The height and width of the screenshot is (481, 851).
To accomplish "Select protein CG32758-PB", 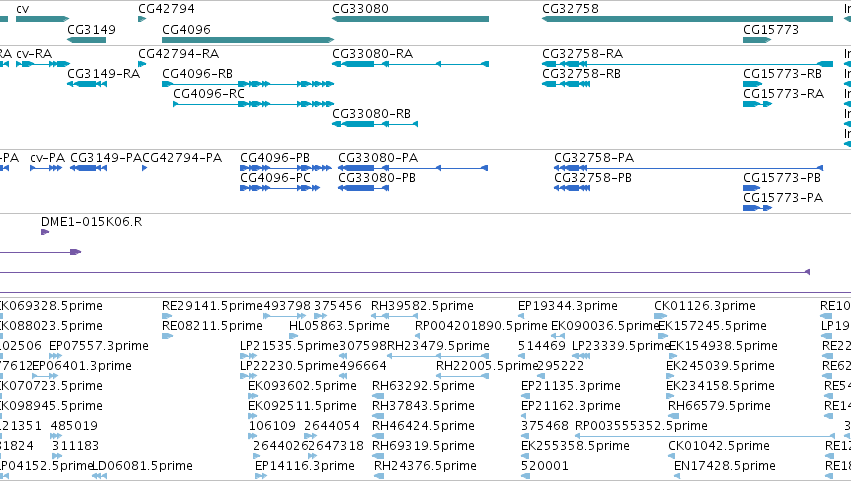I will (572, 188).
